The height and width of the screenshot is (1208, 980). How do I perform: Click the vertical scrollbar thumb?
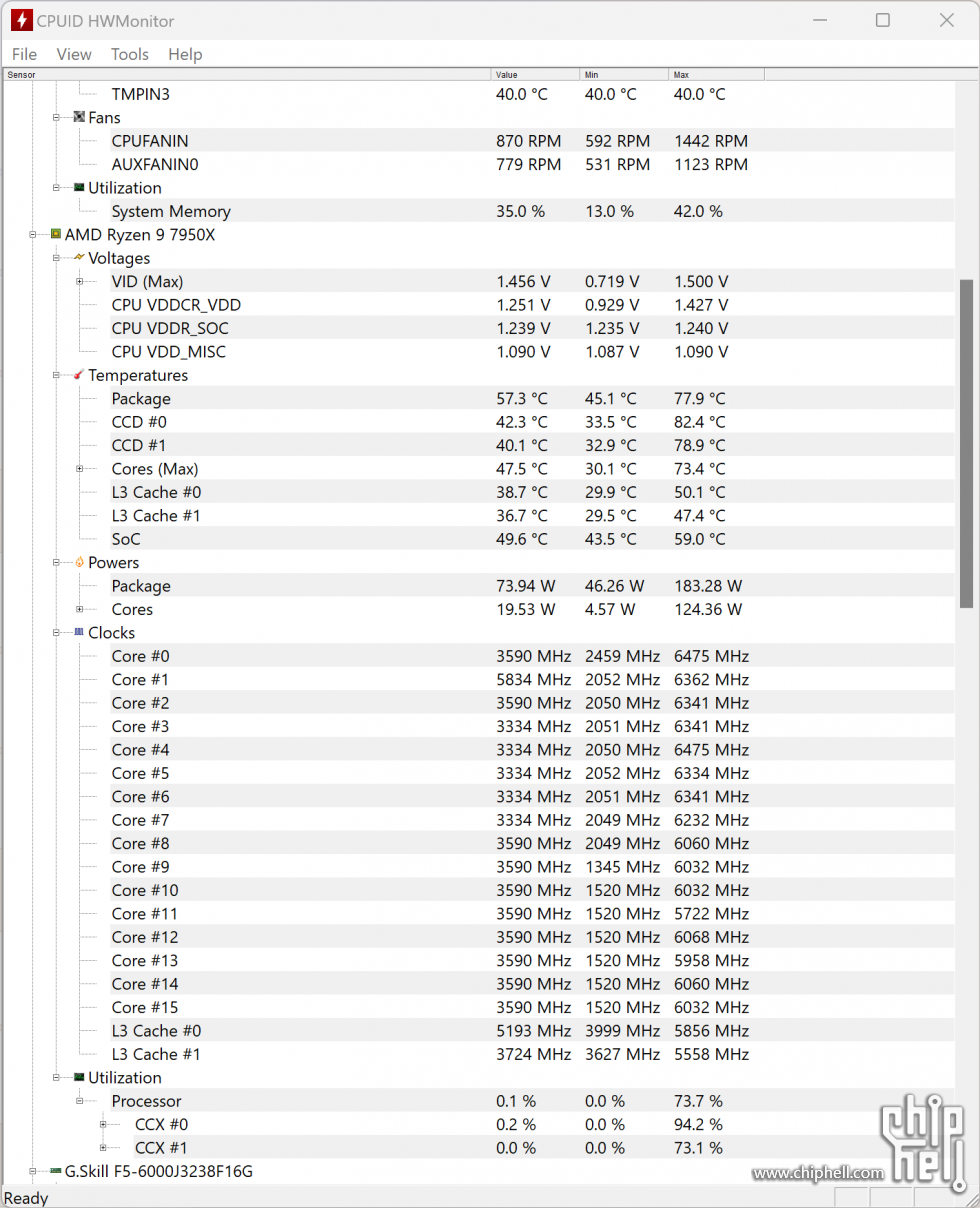click(966, 444)
